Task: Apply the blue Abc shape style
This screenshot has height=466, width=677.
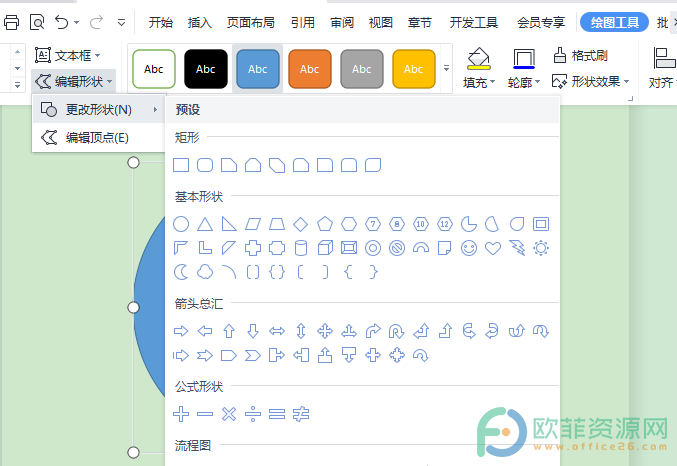Action: (258, 69)
